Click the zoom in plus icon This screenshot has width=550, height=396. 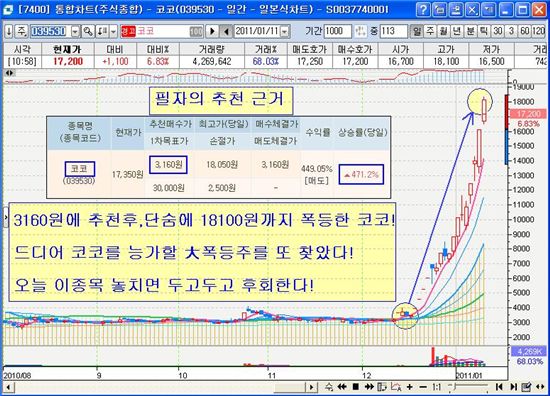(x=410, y=387)
